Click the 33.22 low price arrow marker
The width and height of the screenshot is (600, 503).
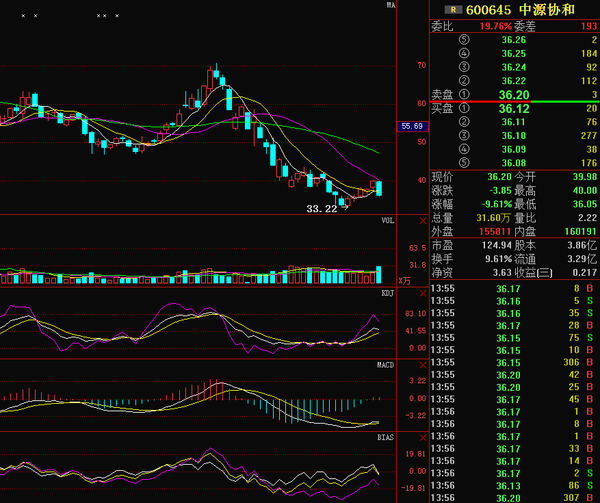(326, 209)
